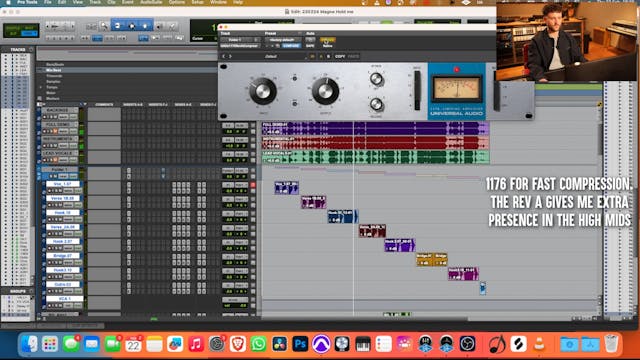The width and height of the screenshot is (640, 360).
Task: Open the Groups list options menu
Action: pyautogui.click(x=31, y=291)
